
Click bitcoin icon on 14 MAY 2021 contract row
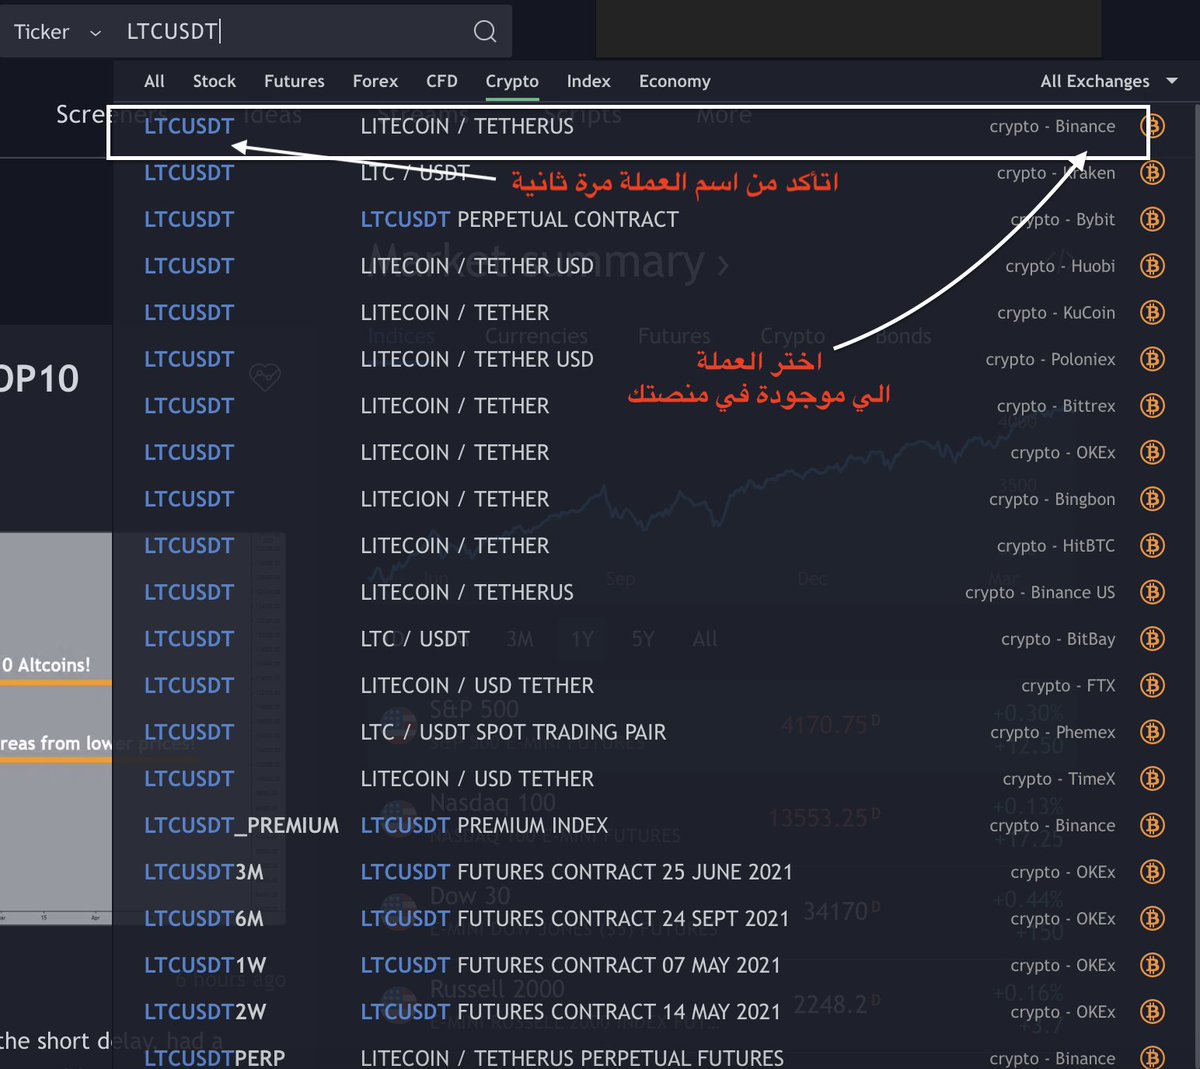click(x=1152, y=1012)
